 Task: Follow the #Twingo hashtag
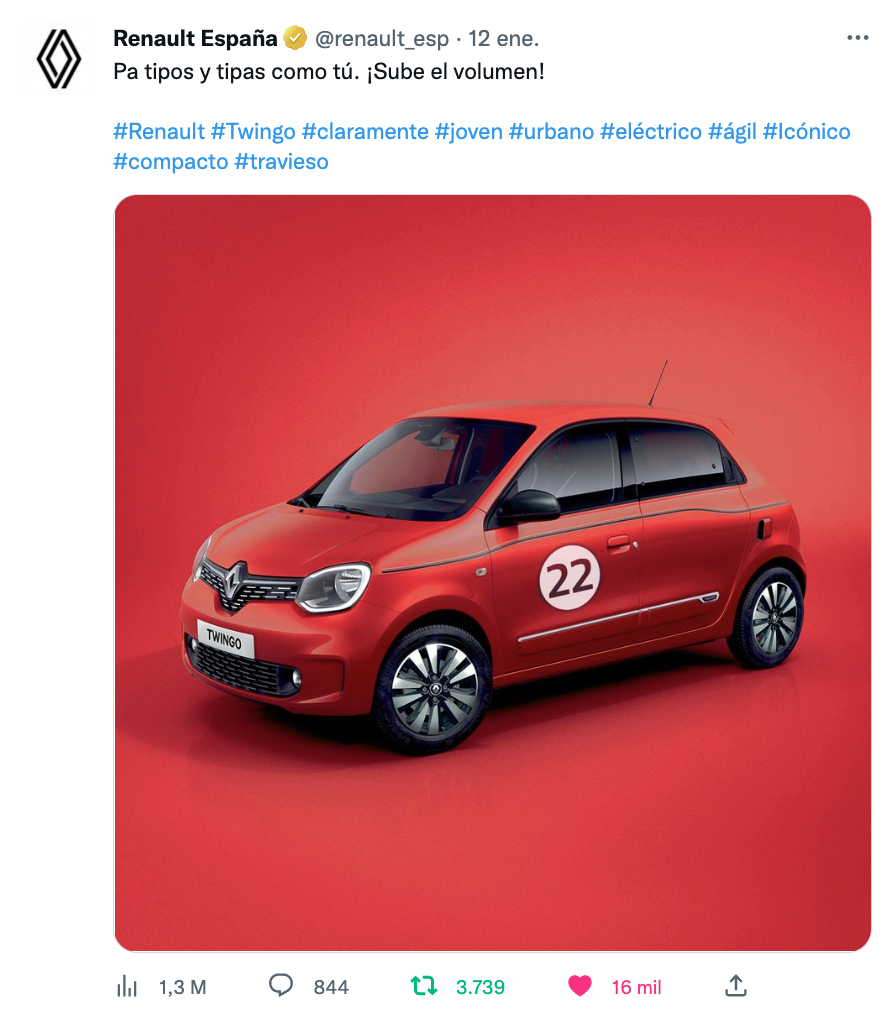point(253,132)
